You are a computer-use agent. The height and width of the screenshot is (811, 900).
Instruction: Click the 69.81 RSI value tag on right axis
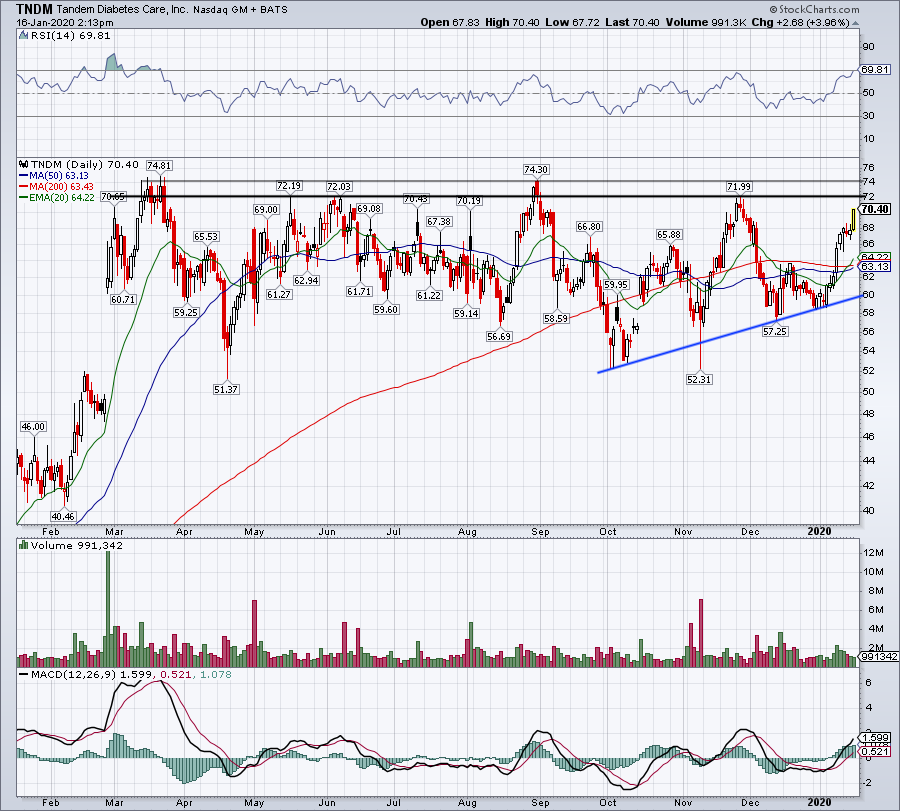click(x=875, y=69)
